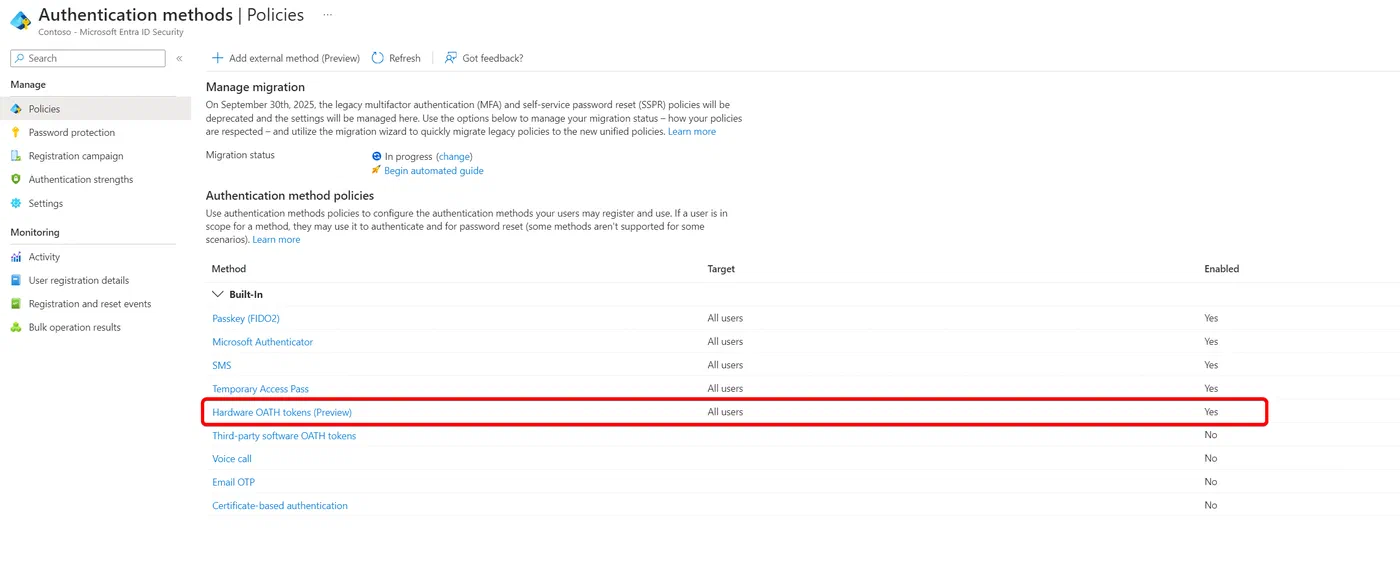Click the plus icon for external method

point(217,58)
